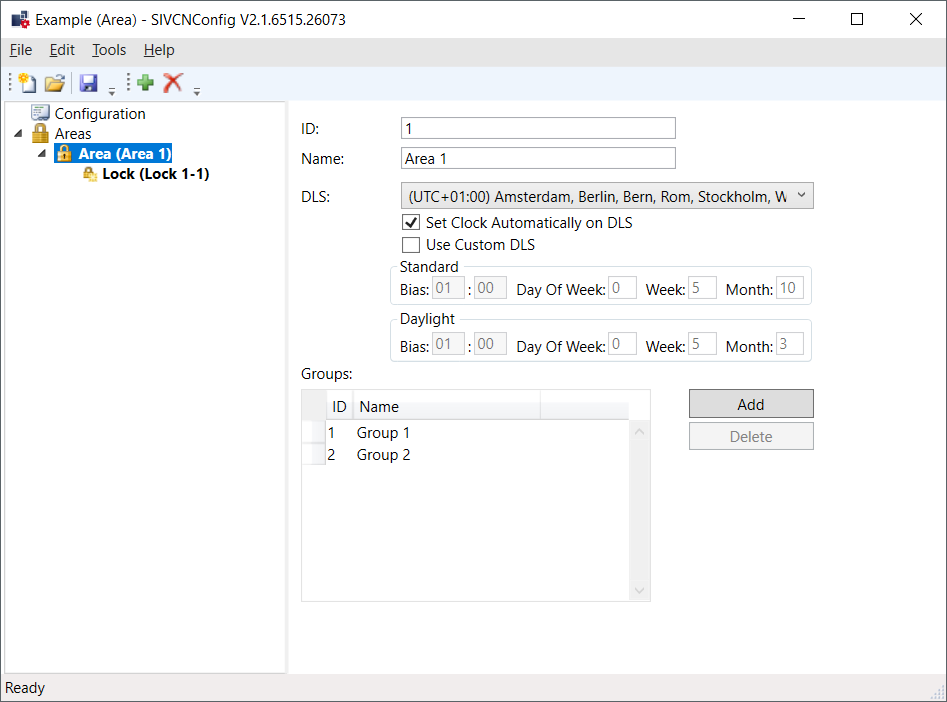Select the Lock (Lock 1-1) tree item

click(155, 174)
